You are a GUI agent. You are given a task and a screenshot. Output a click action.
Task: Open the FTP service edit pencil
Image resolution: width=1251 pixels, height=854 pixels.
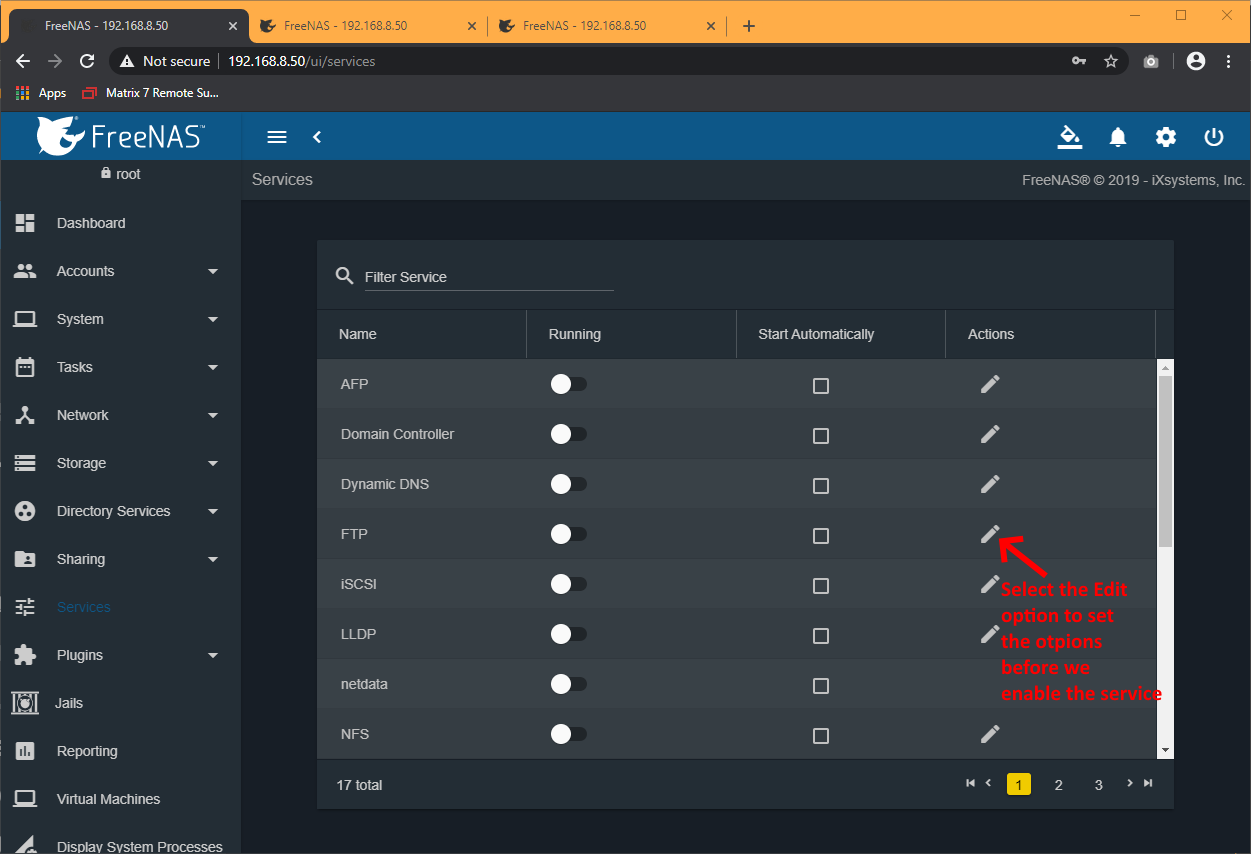click(990, 534)
